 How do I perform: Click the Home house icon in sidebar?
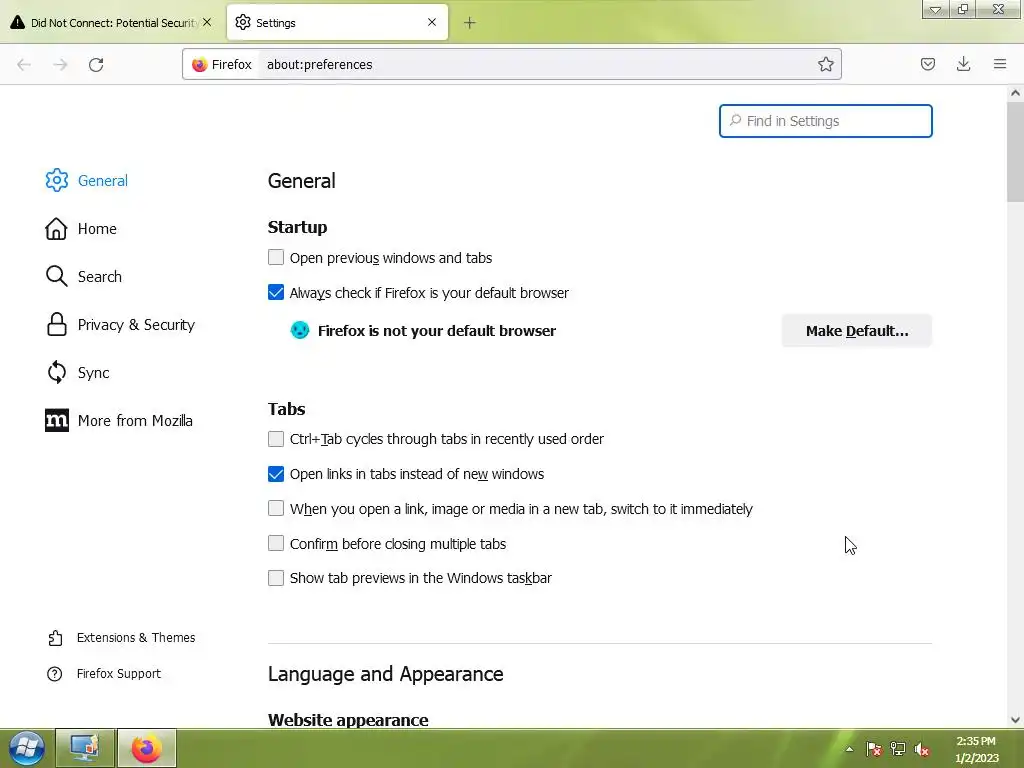coord(56,229)
